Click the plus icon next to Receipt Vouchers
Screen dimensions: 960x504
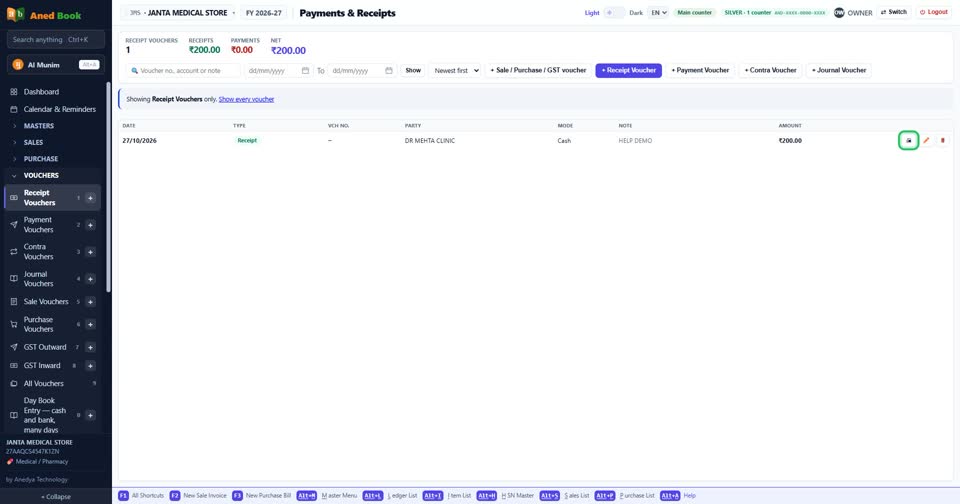pos(90,198)
